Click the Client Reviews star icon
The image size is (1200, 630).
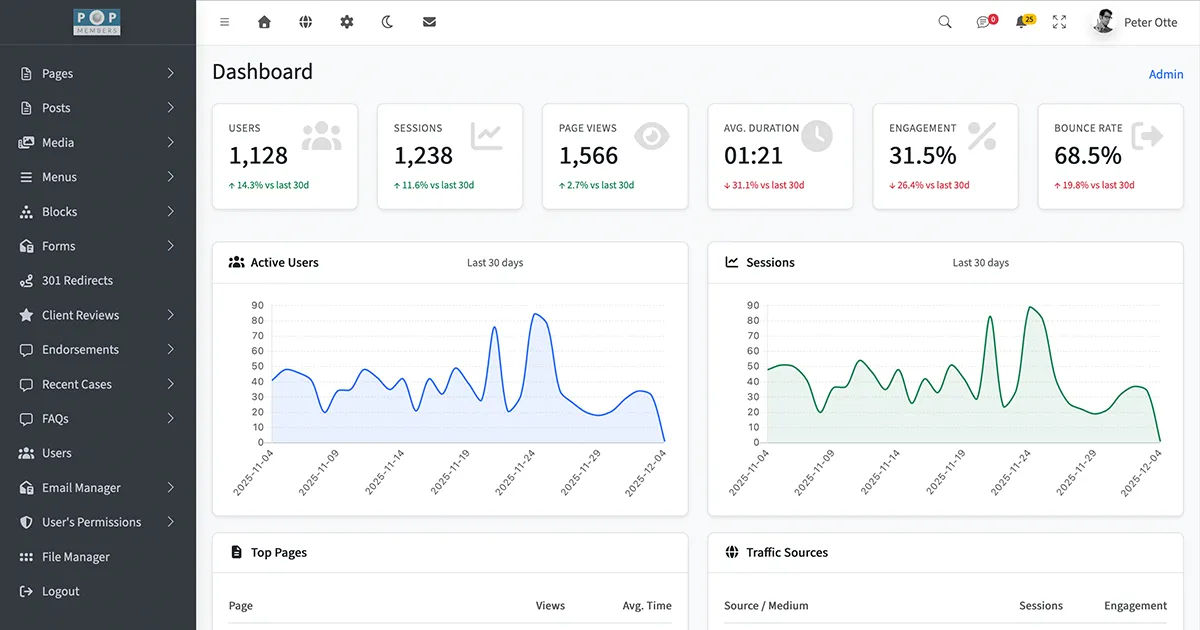tap(26, 315)
